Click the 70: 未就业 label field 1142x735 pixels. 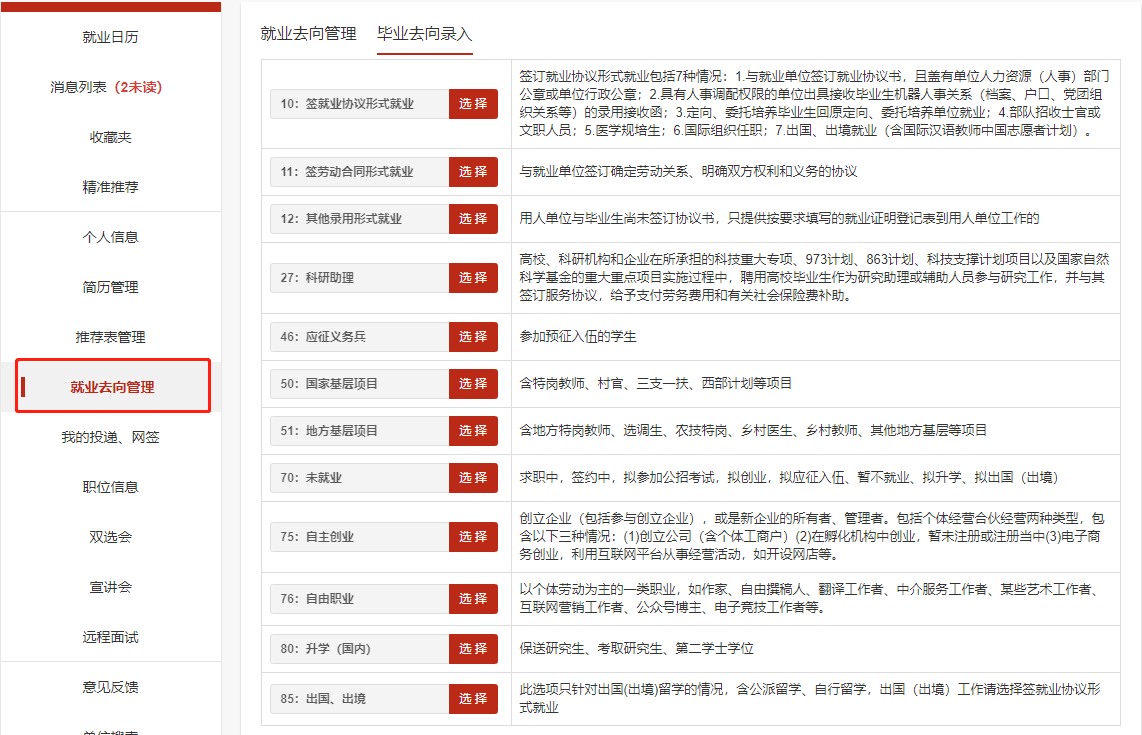359,478
